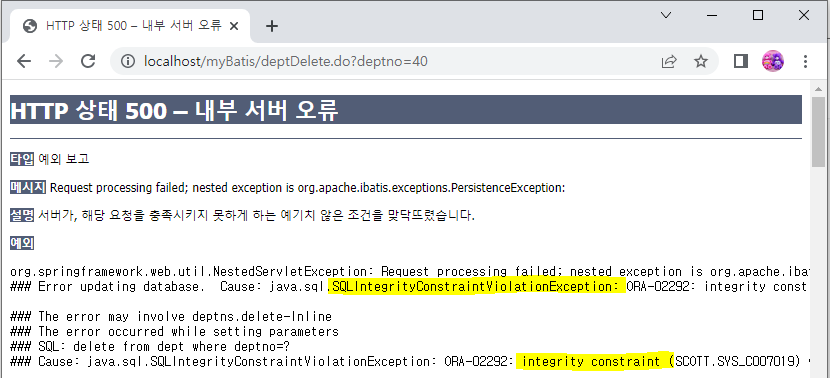
Task: Click the 메시지 label
Action: [28, 187]
